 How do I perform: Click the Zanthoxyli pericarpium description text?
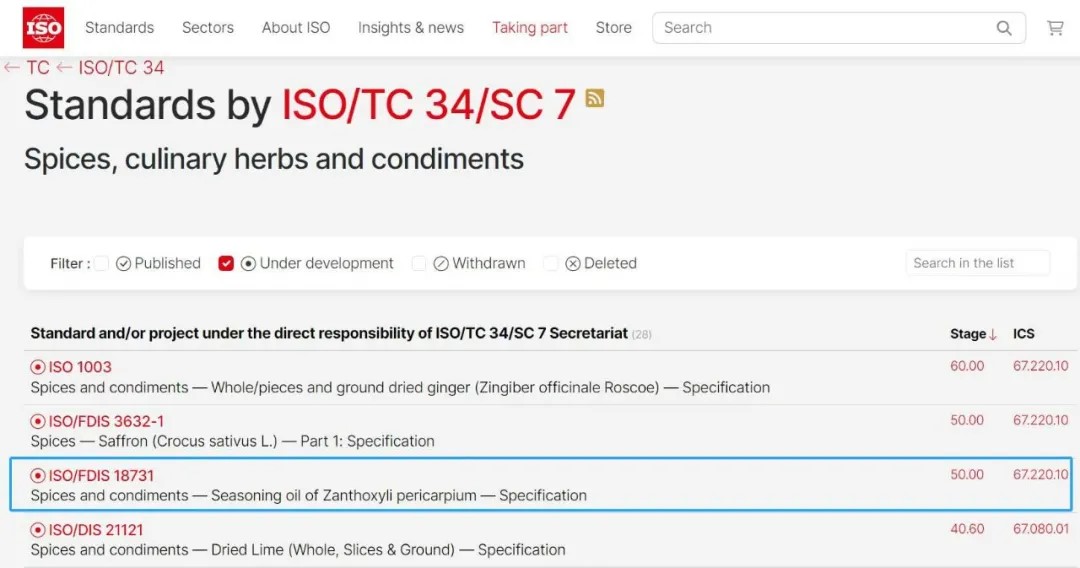point(309,496)
